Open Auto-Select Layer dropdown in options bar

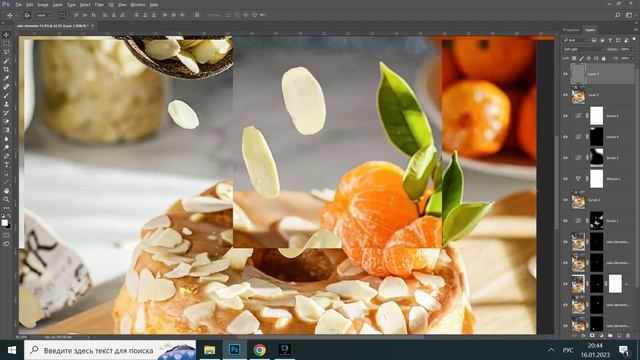pyautogui.click(x=43, y=15)
